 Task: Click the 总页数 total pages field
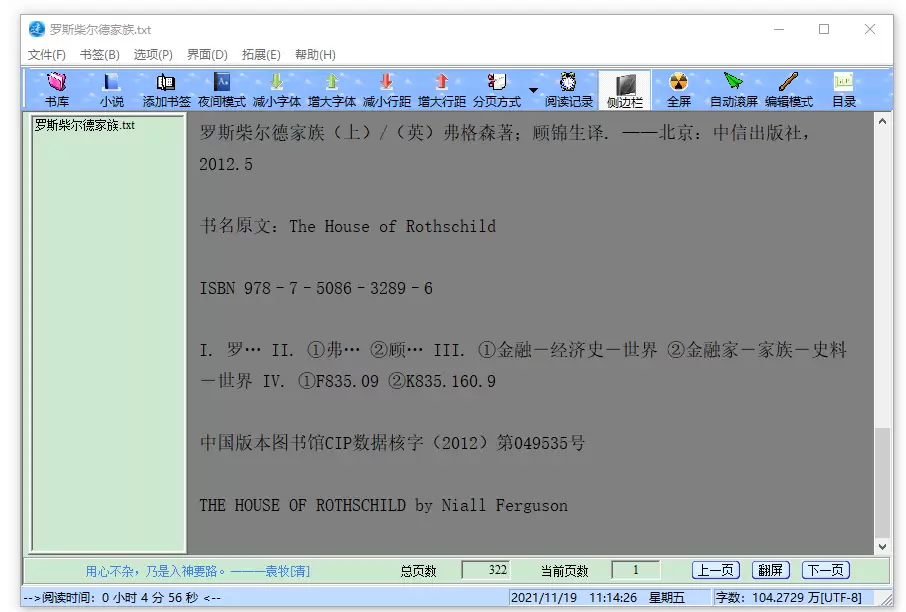coord(486,570)
